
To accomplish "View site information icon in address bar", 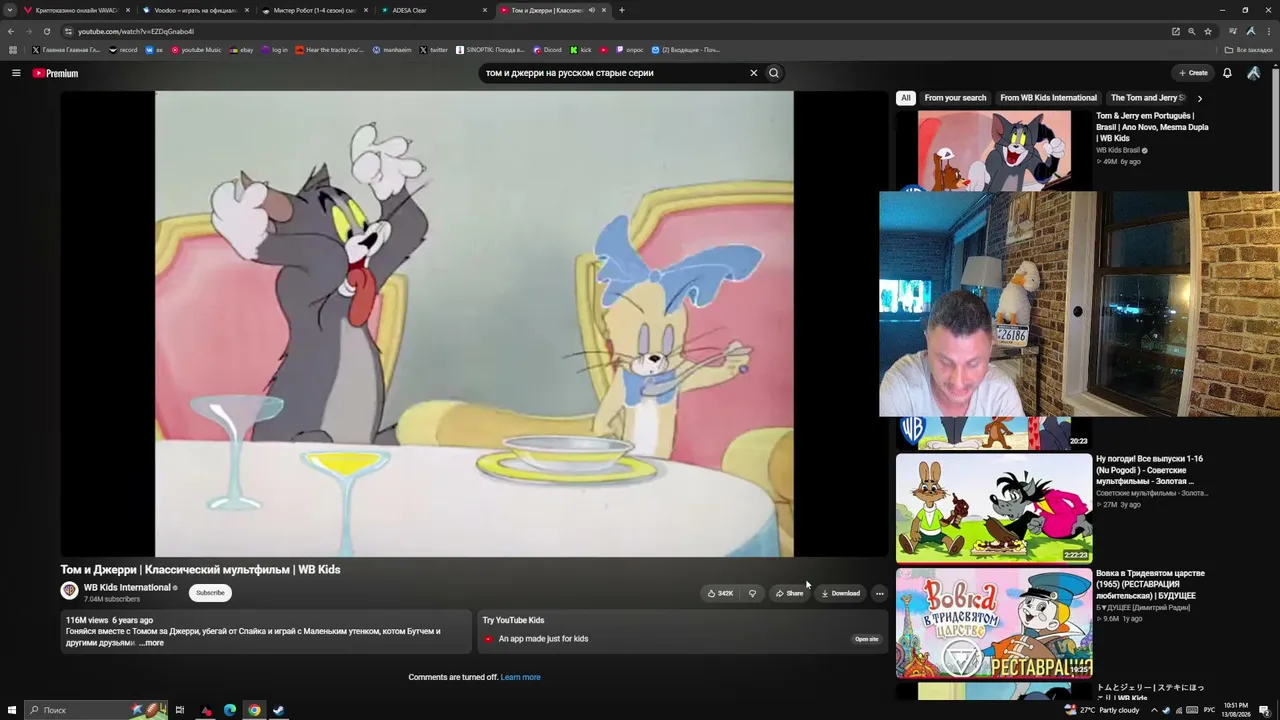I will coord(67,31).
